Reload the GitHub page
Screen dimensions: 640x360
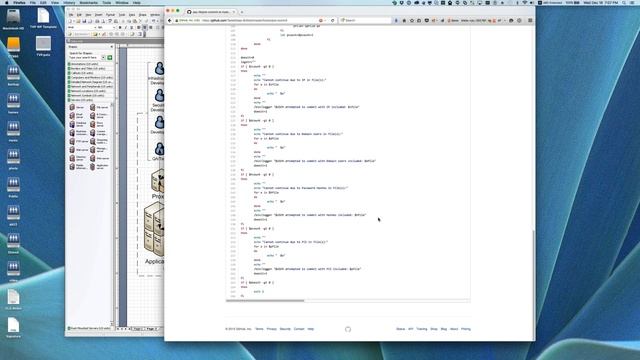[333, 20]
